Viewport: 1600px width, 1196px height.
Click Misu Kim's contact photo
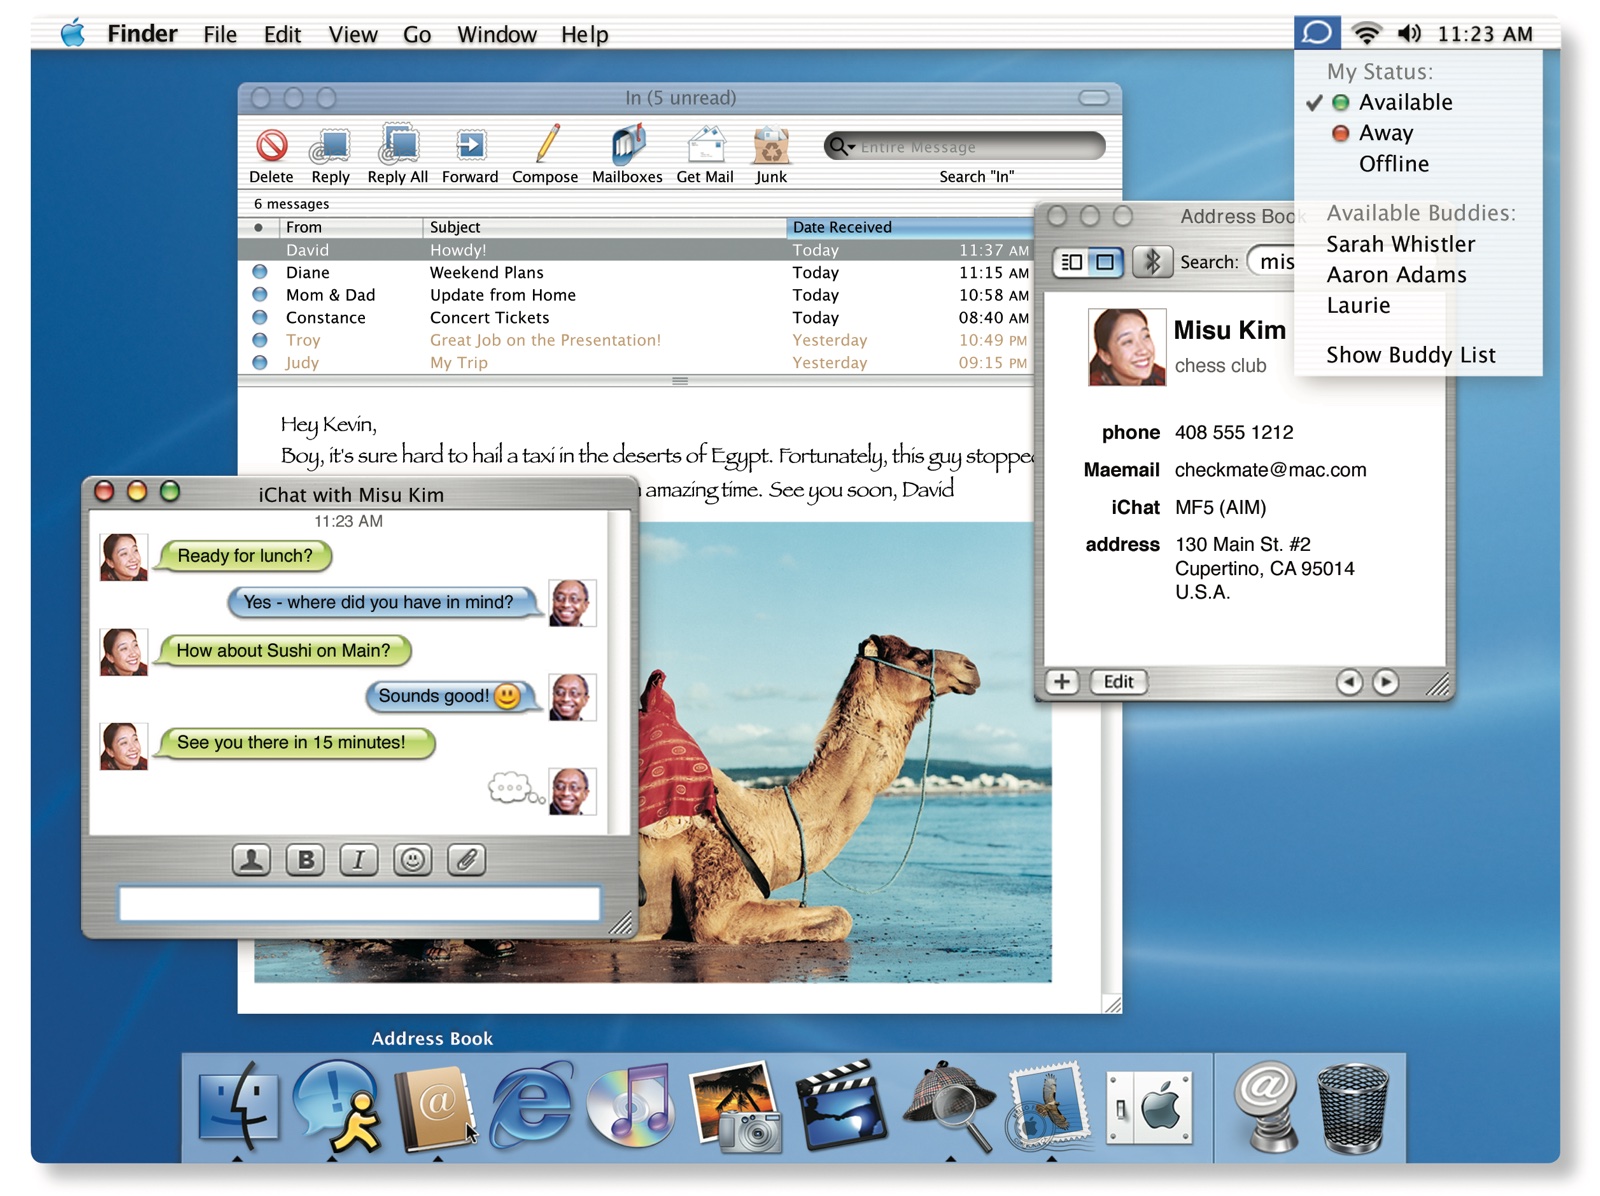1126,346
